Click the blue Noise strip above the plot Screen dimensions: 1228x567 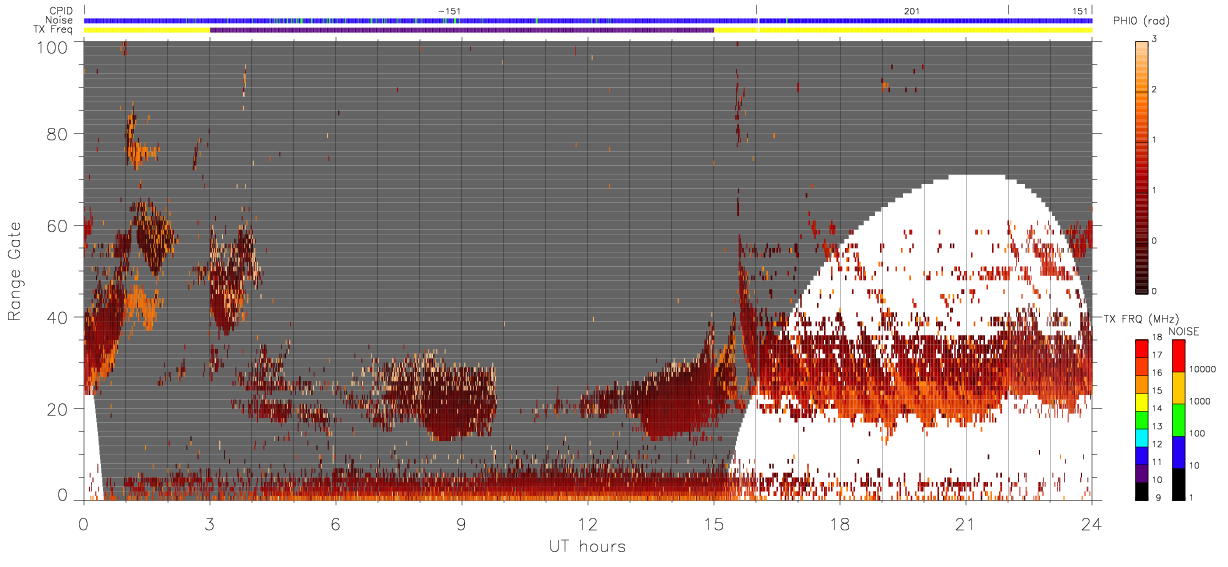tap(588, 20)
